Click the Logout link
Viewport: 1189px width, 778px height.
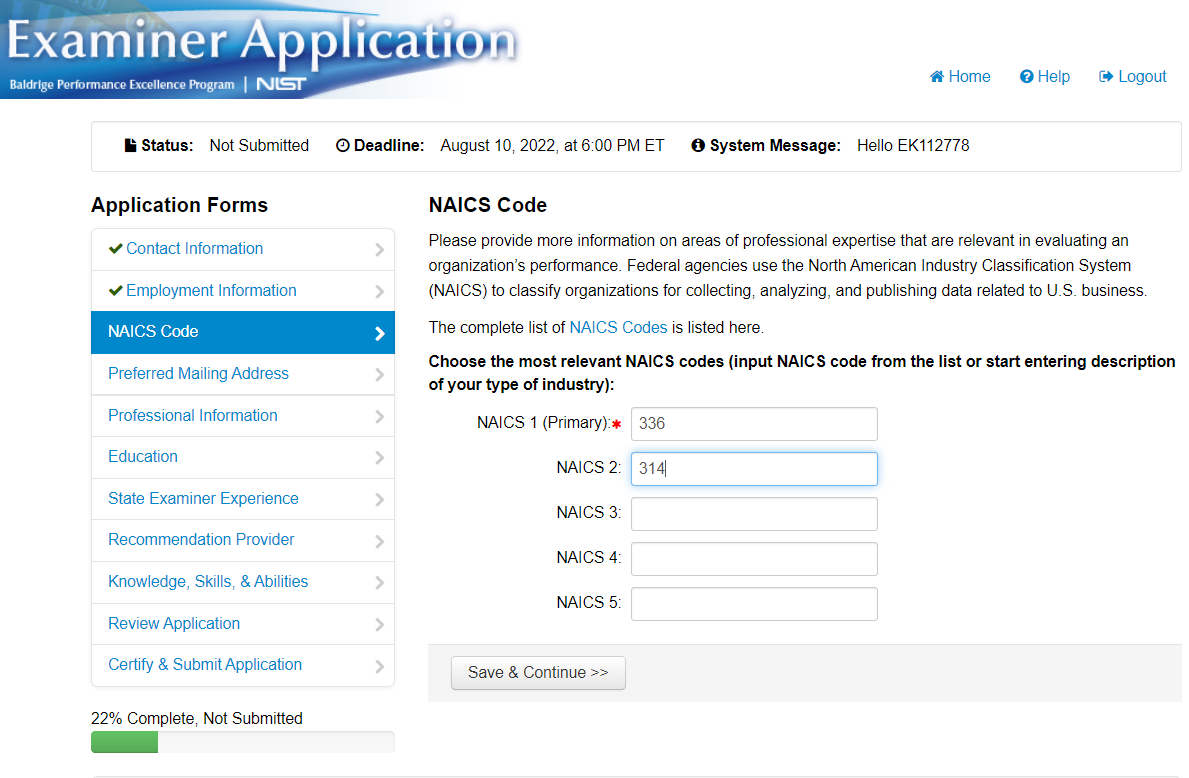pyautogui.click(x=1133, y=77)
